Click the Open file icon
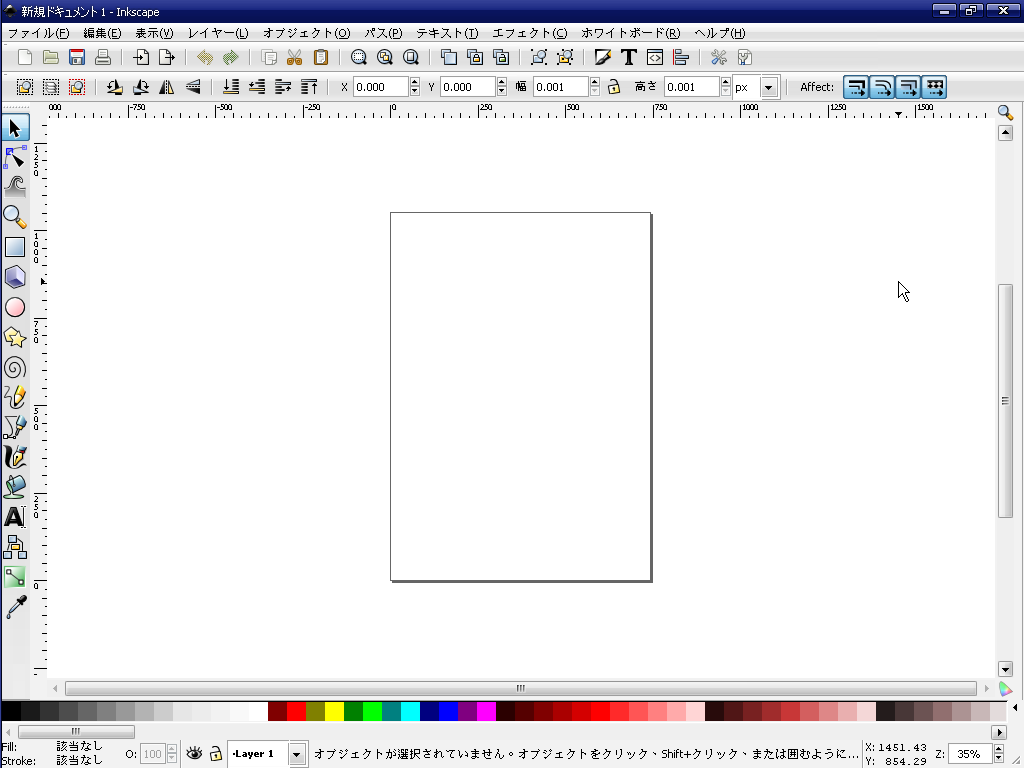Screen dimensions: 1024x768 point(51,57)
